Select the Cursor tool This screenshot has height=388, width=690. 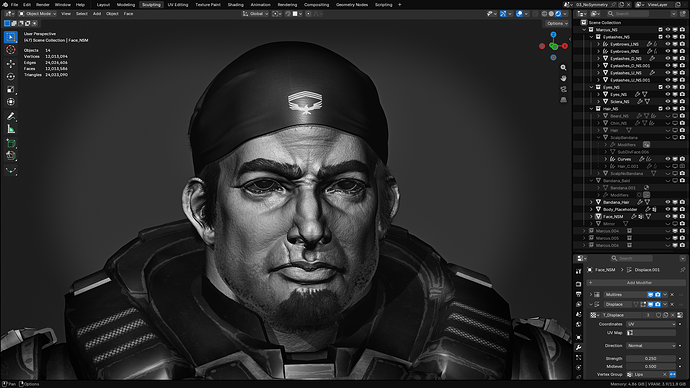(x=11, y=50)
